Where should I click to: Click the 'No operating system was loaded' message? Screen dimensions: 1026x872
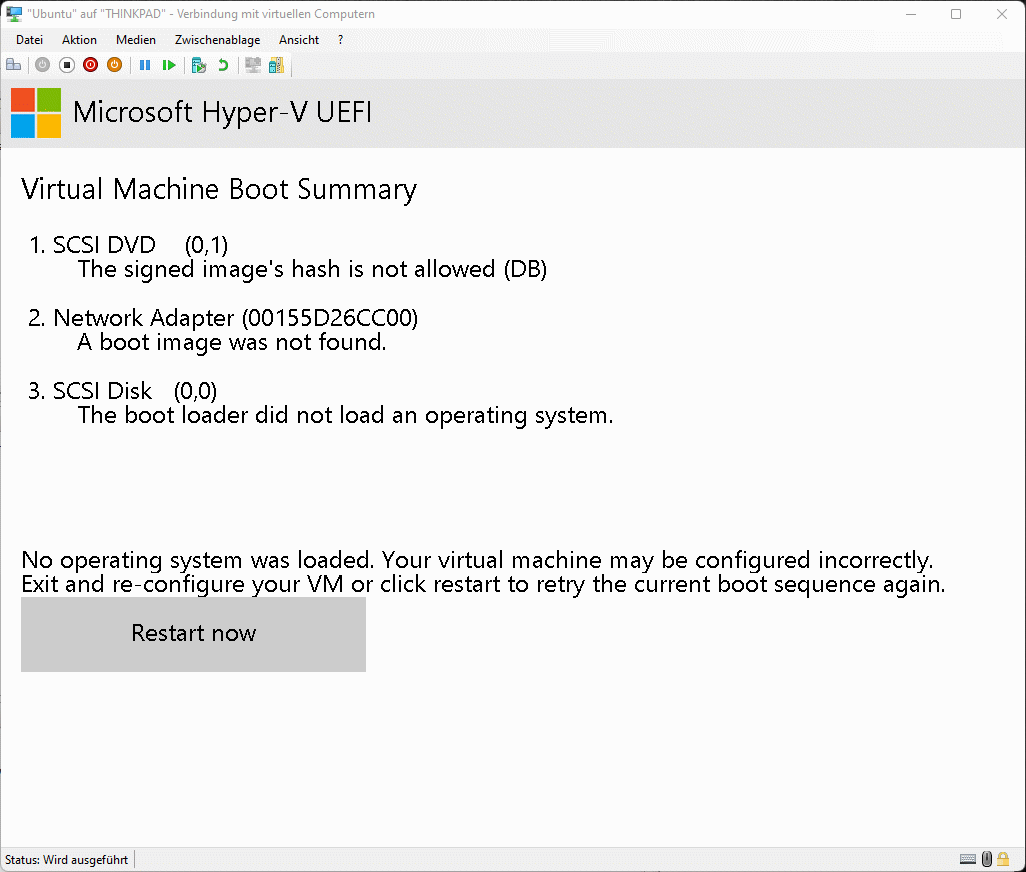[x=477, y=560]
